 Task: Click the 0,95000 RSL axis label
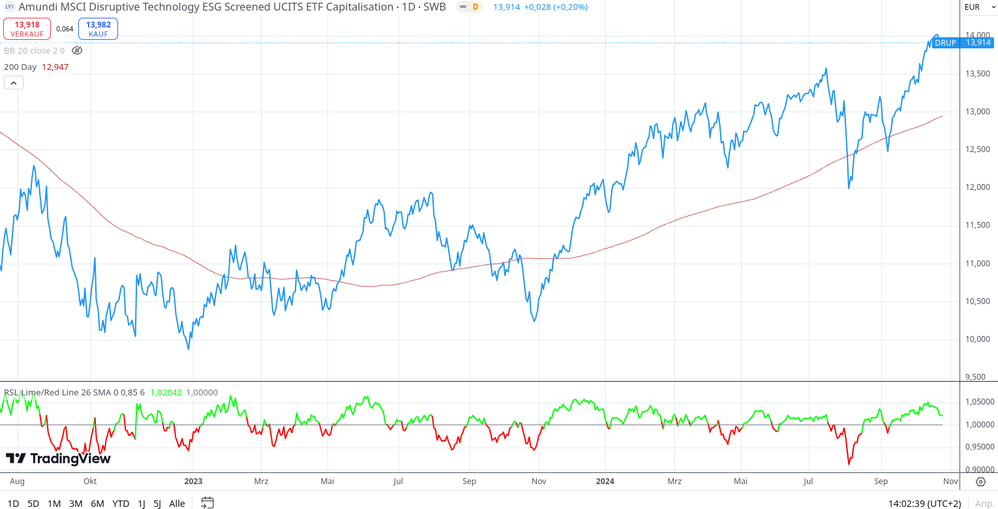pos(978,447)
